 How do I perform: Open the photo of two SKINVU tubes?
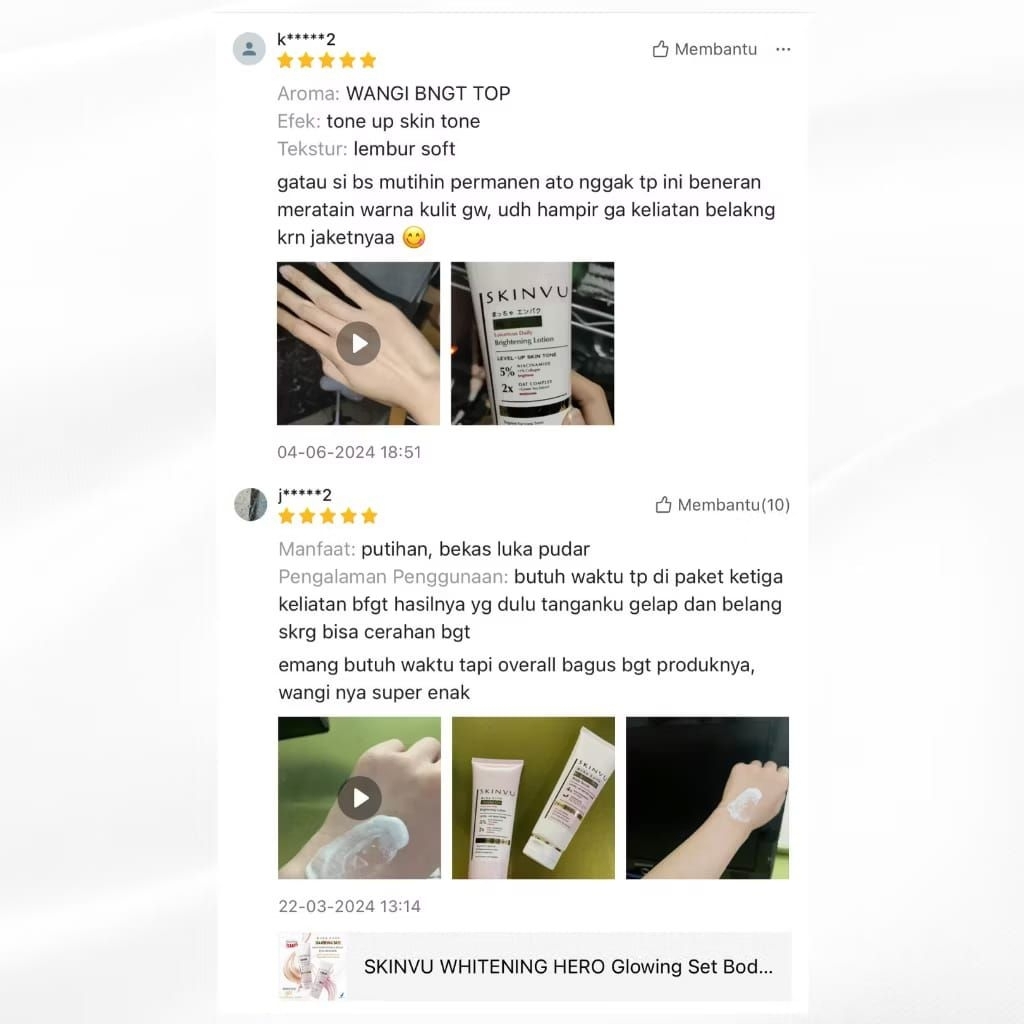coord(533,797)
